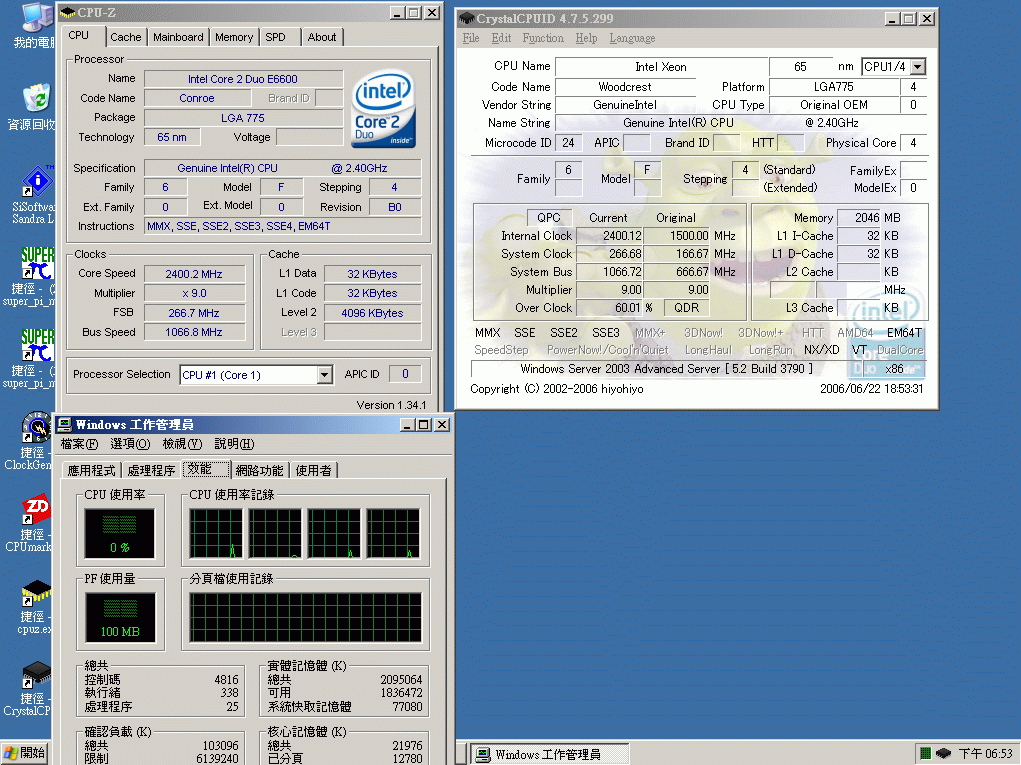Click the CrystalCPUID chip icon in the system tray
The width and height of the screenshot is (1021, 765).
click(x=943, y=753)
